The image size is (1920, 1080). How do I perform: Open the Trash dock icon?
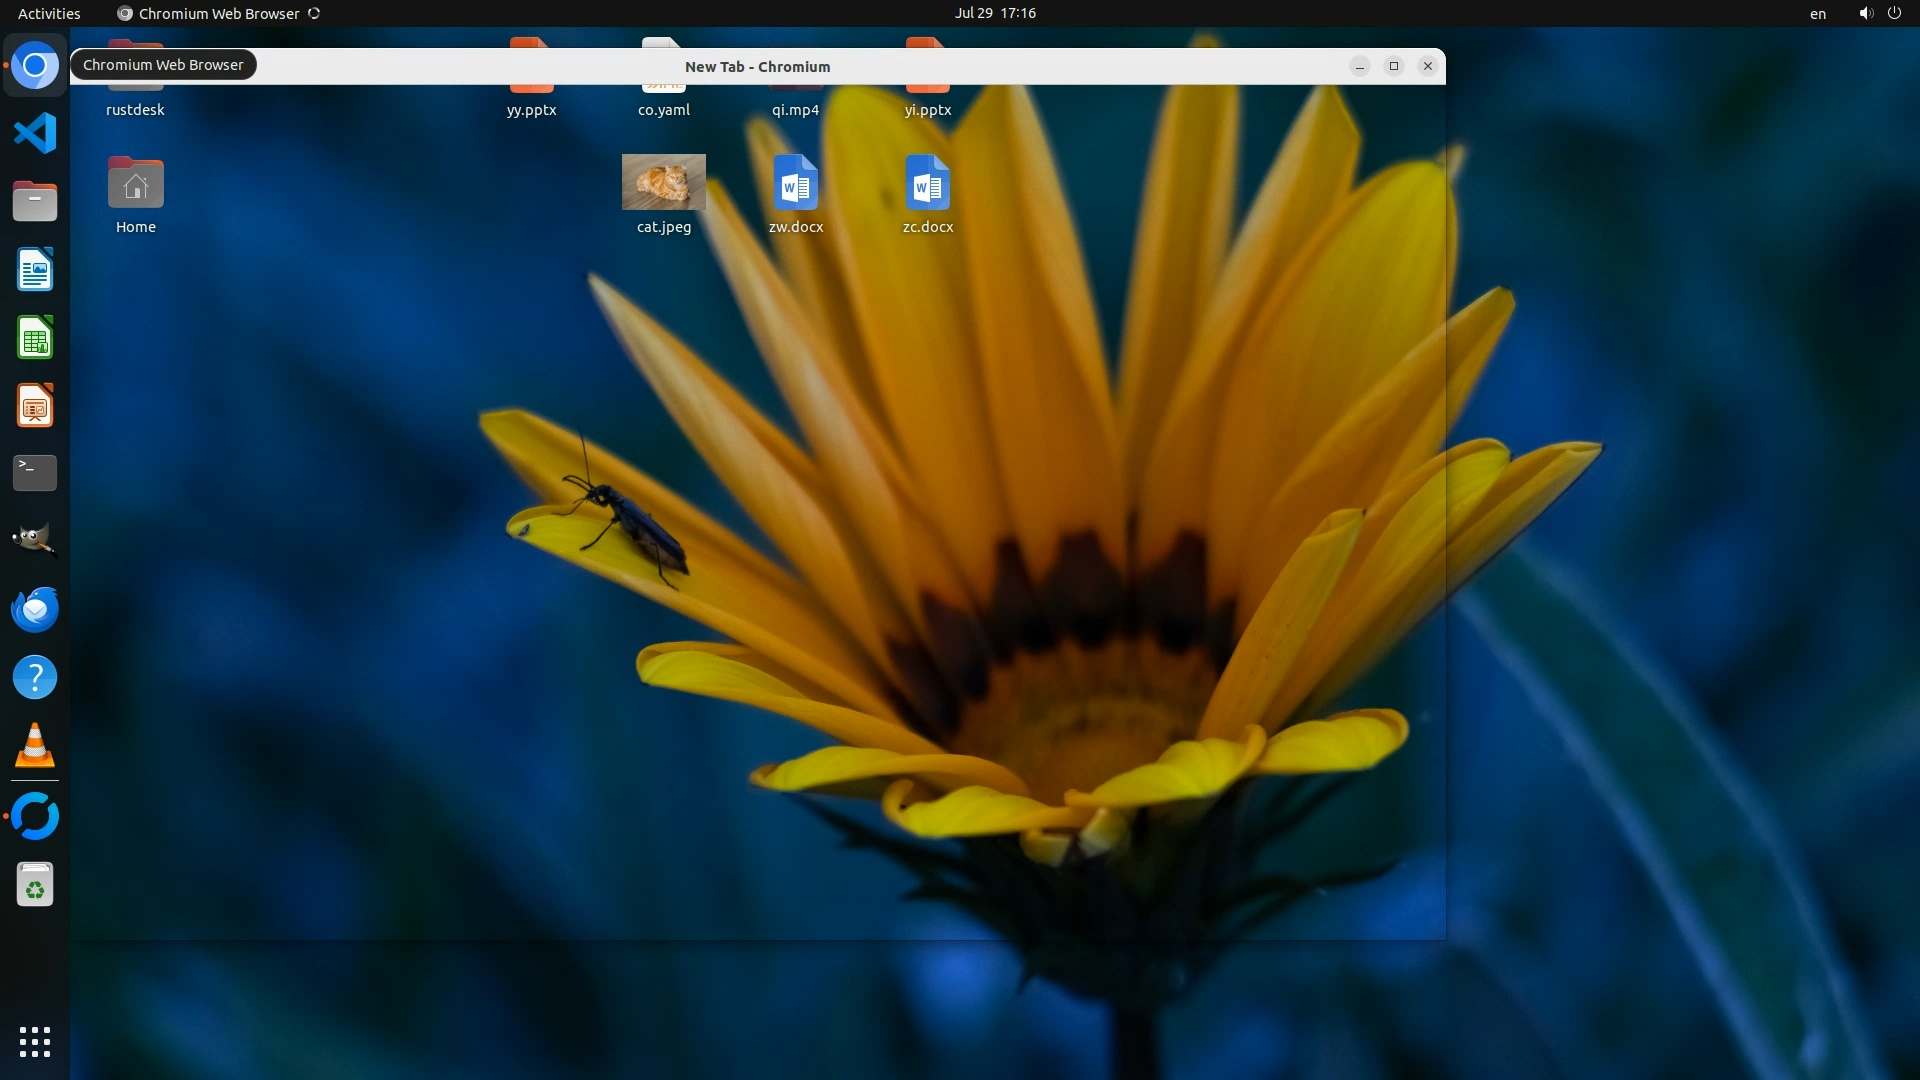coord(35,885)
